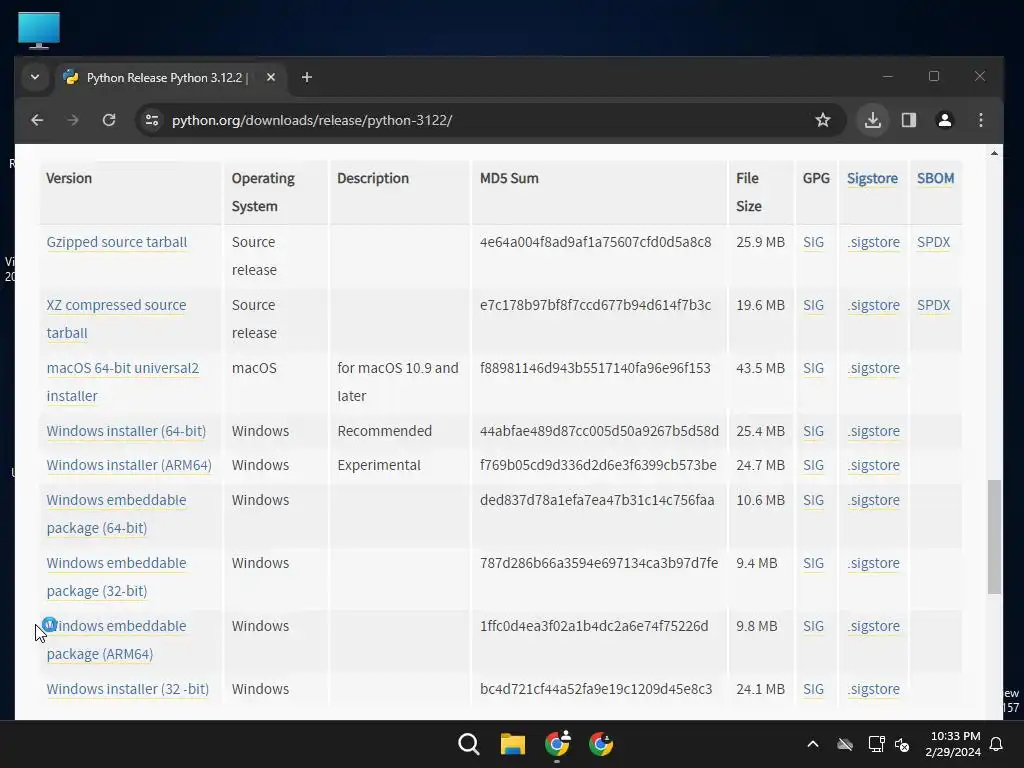This screenshot has width=1024, height=768.
Task: Open Windows taskbar search
Action: tap(468, 744)
